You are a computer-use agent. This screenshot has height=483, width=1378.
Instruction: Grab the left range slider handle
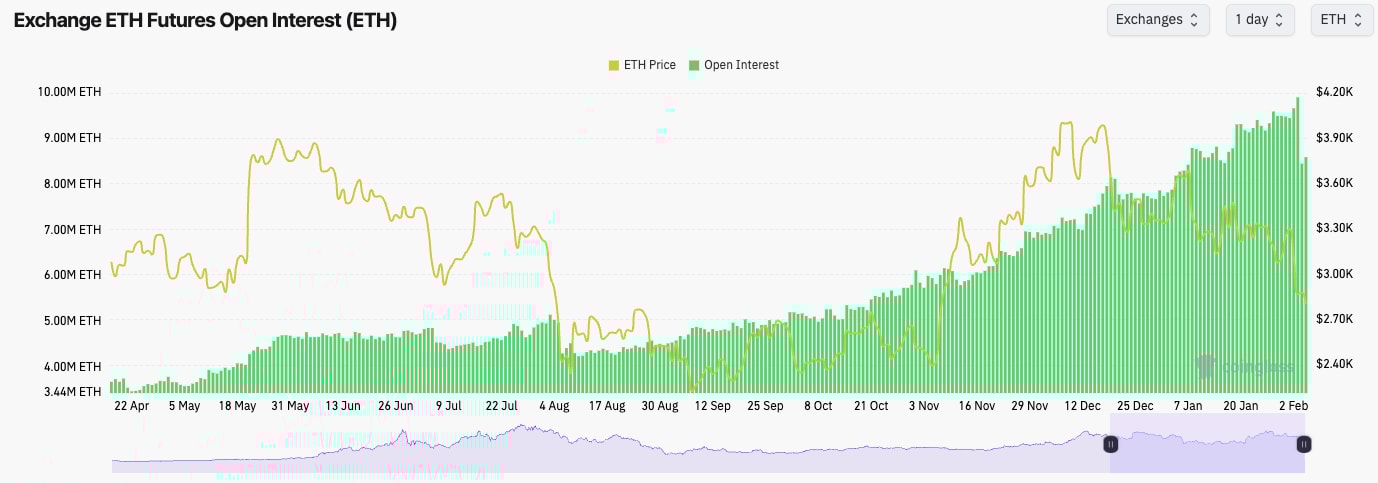point(1110,444)
